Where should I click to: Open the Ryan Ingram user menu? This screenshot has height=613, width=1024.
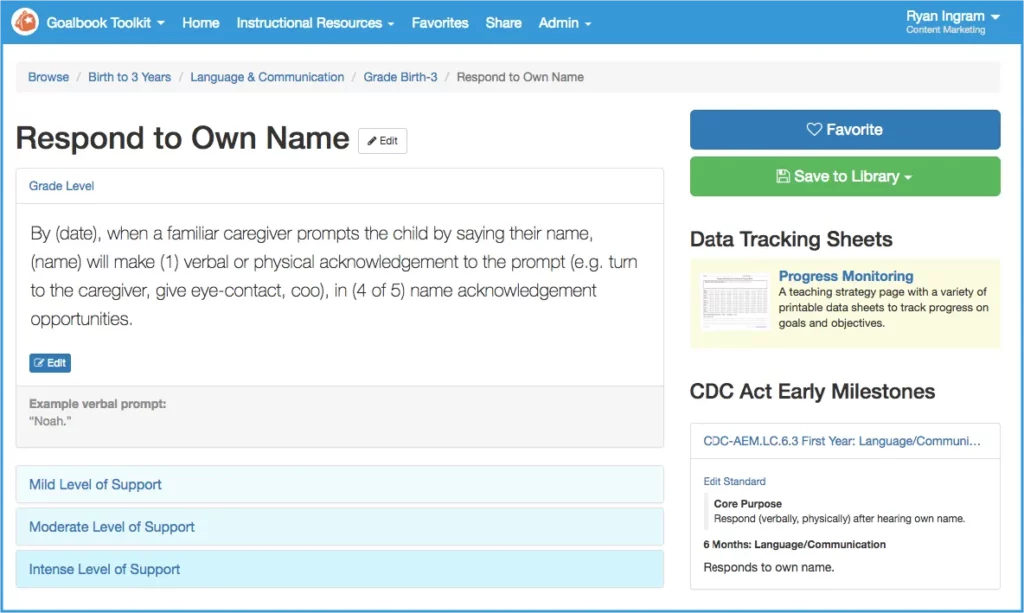point(952,17)
